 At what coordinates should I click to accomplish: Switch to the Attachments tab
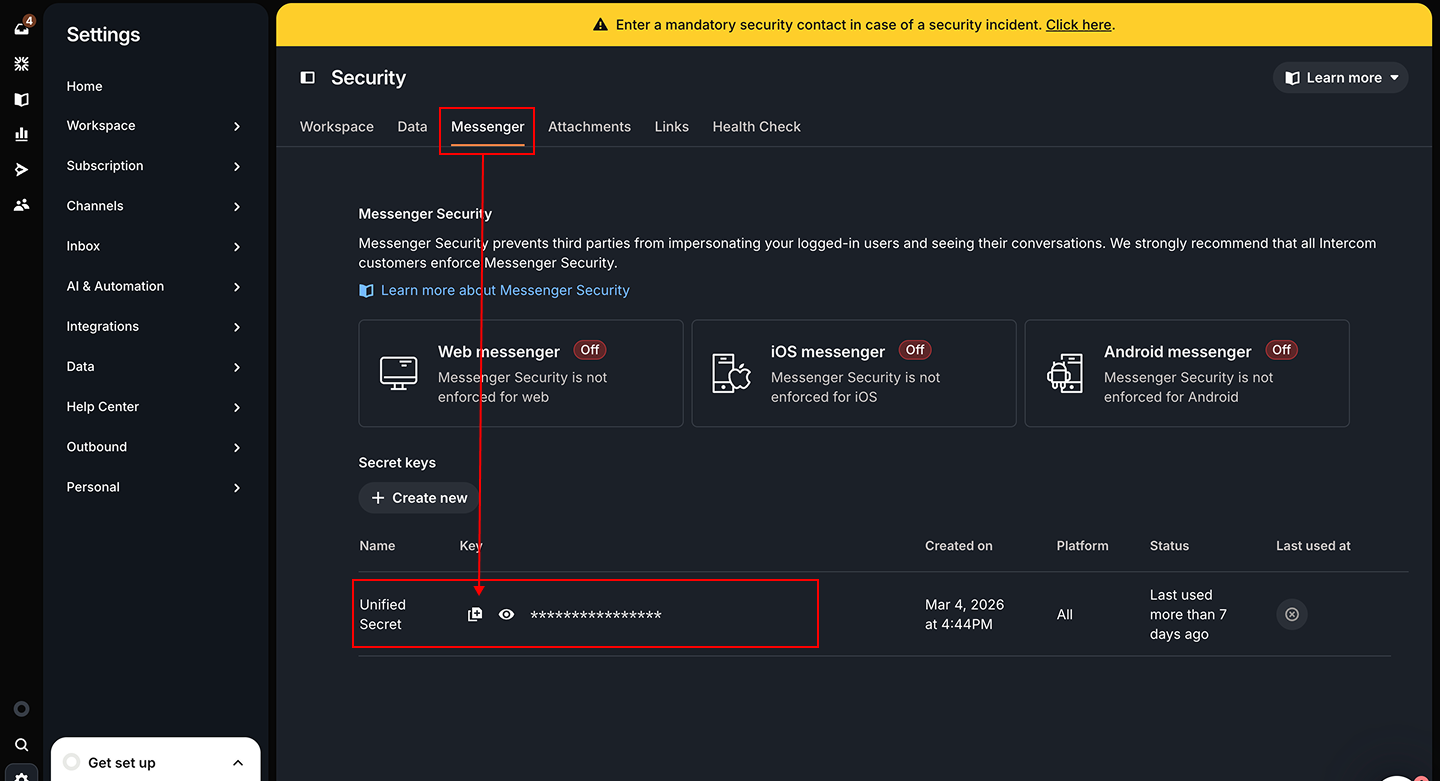point(590,127)
